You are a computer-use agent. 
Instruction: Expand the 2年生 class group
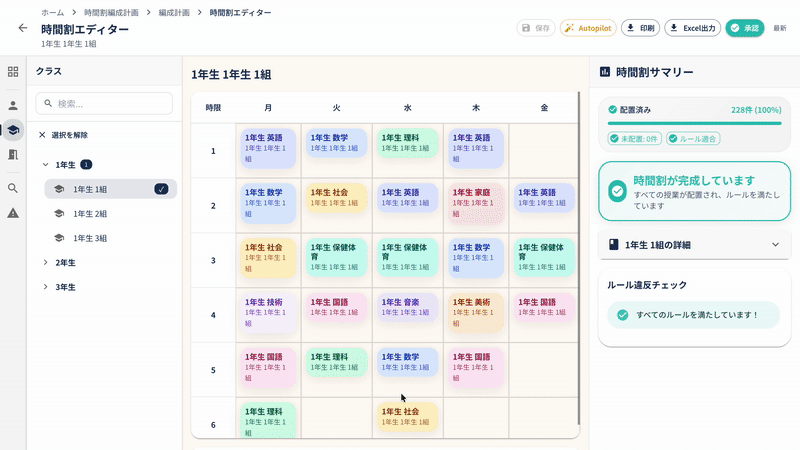46,263
